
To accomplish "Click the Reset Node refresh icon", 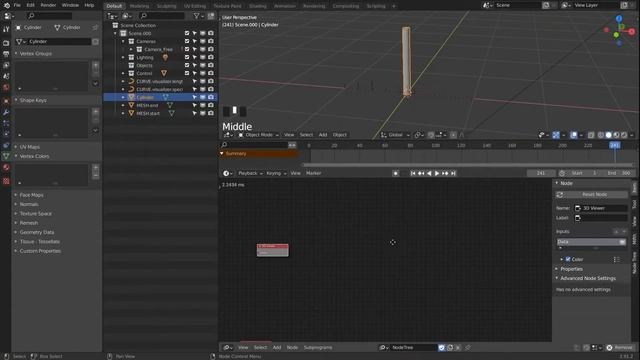I will [x=560, y=195].
